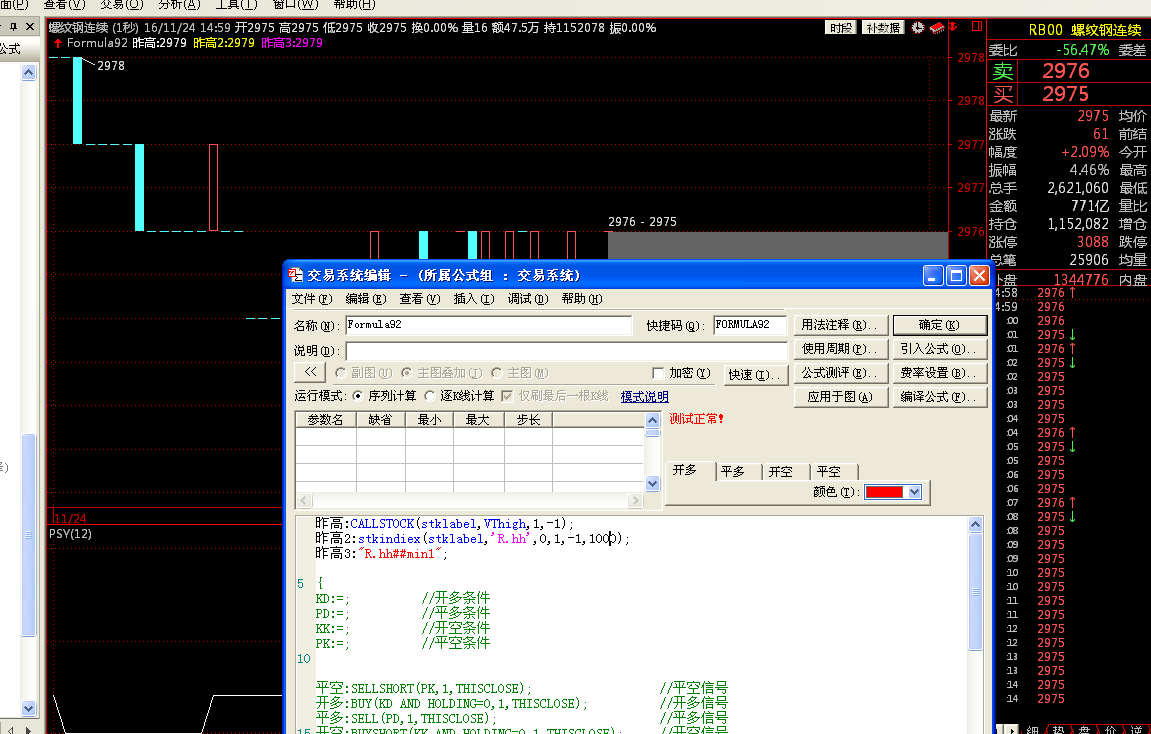The height and width of the screenshot is (734, 1151).
Task: Click the 说明 description field
Action: [566, 351]
